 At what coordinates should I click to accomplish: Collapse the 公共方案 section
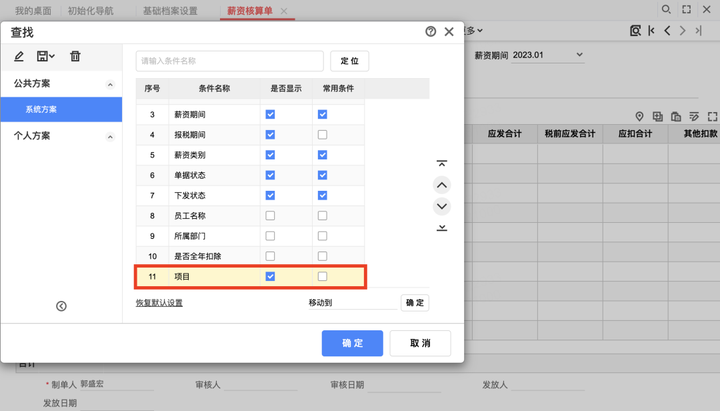[x=110, y=84]
